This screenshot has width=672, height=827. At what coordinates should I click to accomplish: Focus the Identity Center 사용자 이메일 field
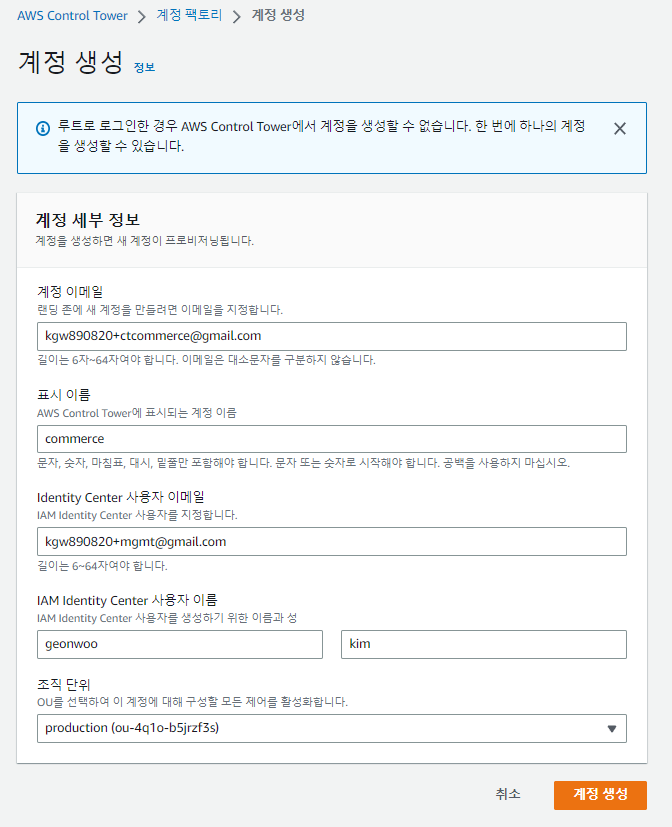(332, 542)
